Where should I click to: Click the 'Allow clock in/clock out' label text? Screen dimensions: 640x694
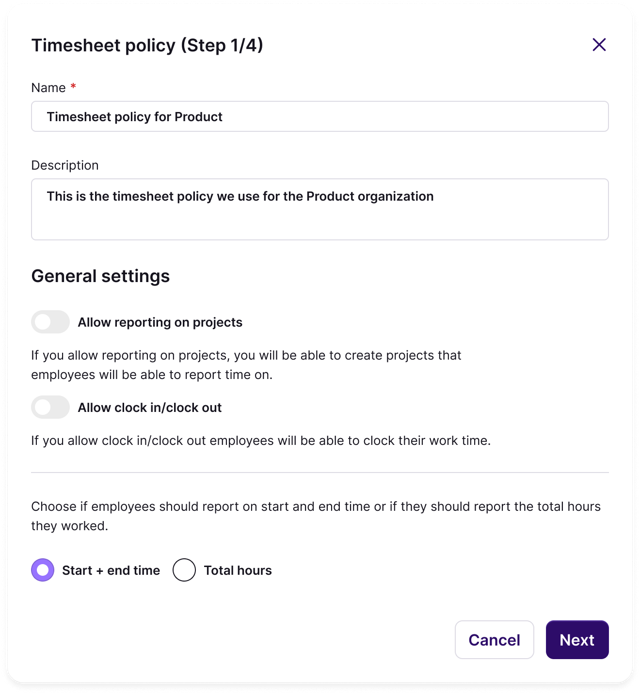tap(150, 407)
